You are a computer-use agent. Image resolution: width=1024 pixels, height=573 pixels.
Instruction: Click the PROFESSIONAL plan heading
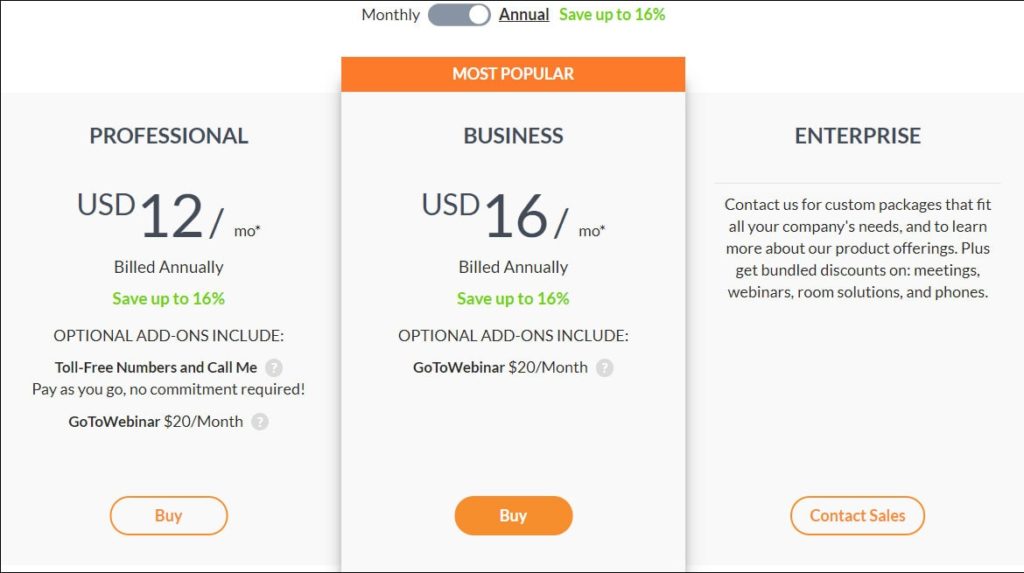point(168,136)
